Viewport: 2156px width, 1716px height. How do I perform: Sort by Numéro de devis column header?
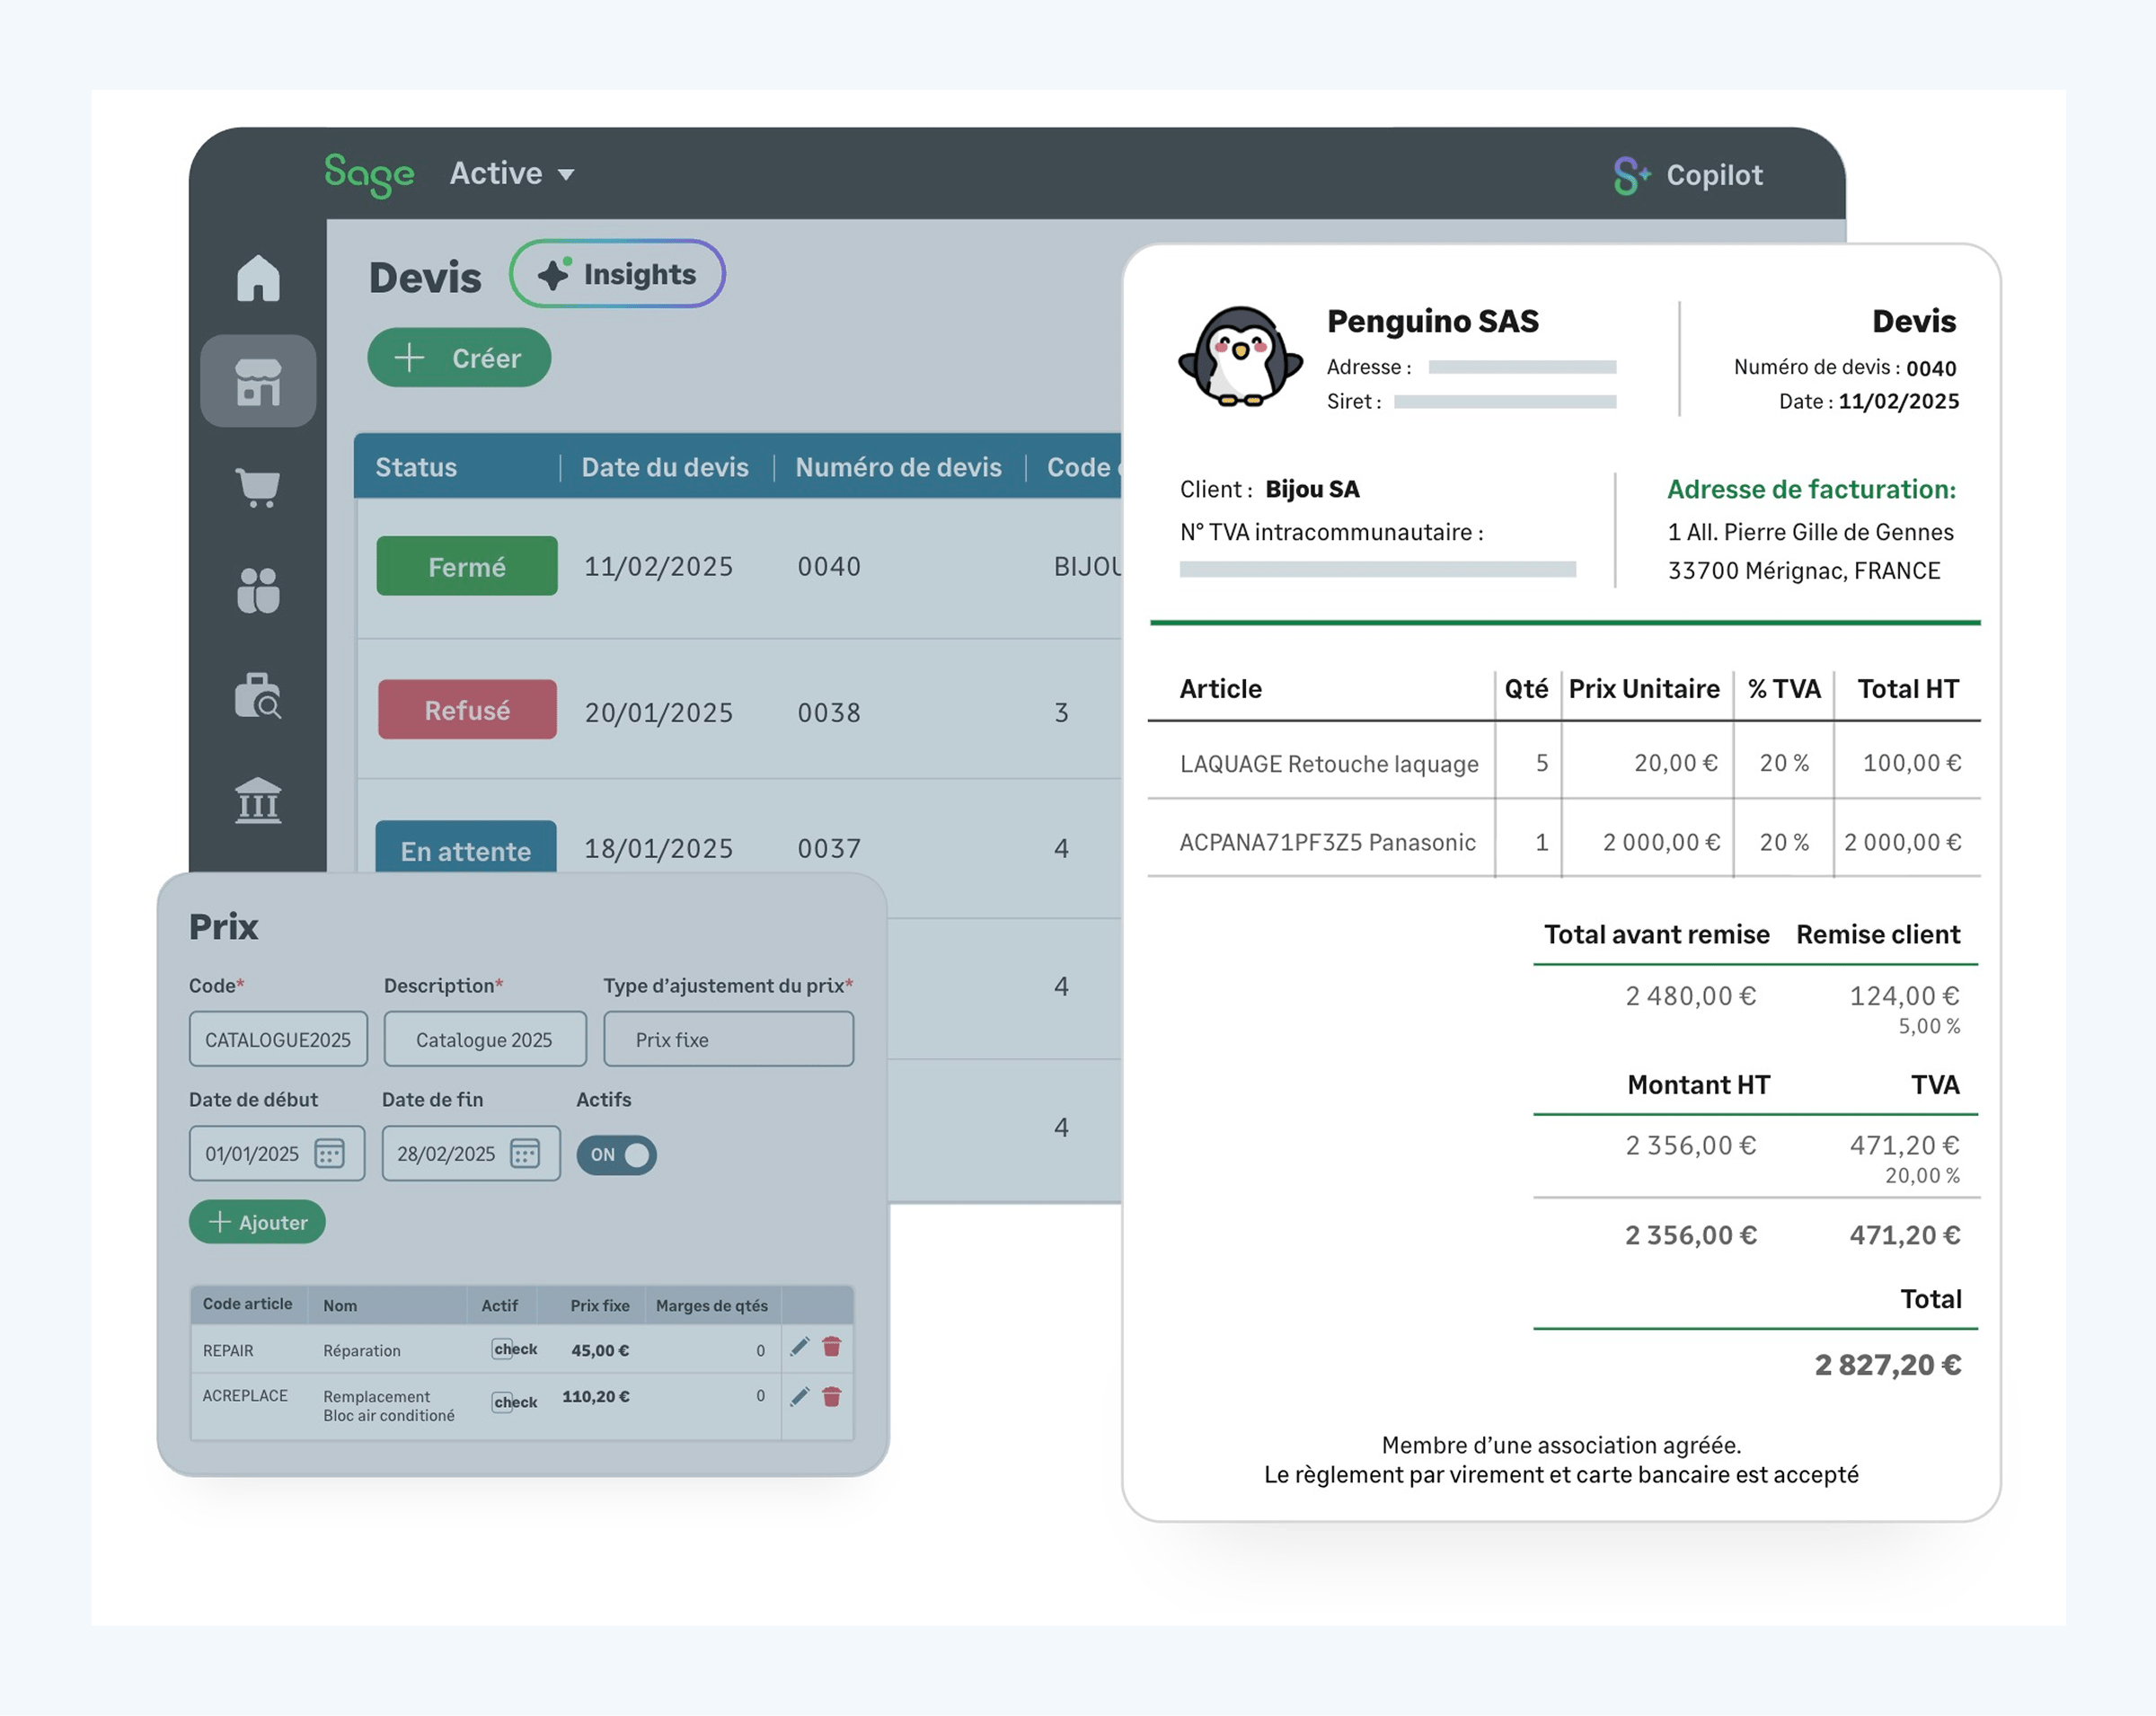(x=898, y=467)
